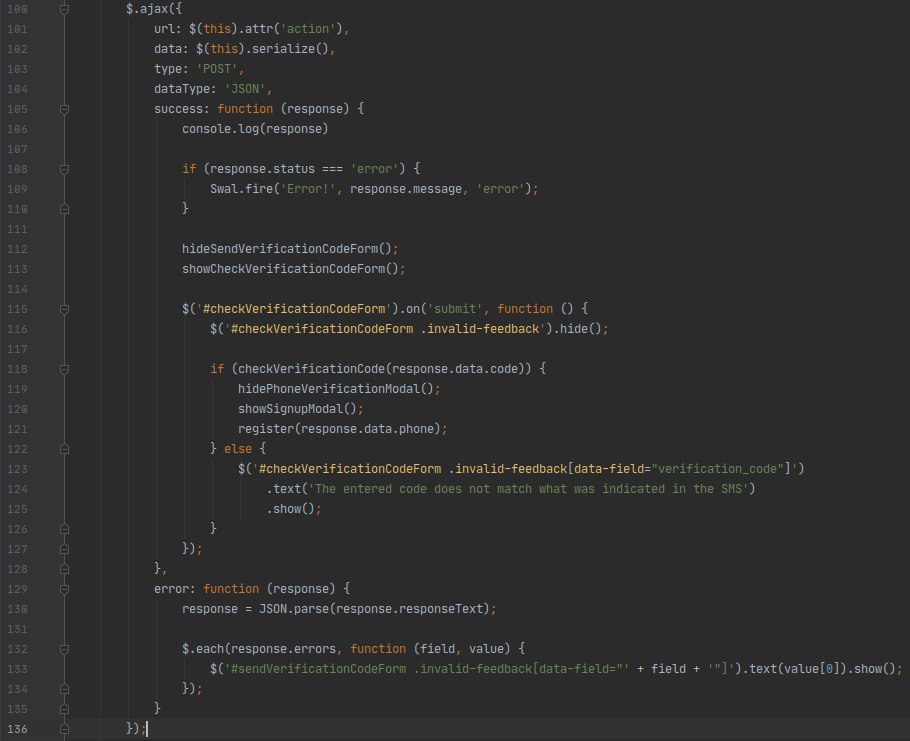The height and width of the screenshot is (741, 910).
Task: Click the Swal.fire call
Action: point(374,189)
